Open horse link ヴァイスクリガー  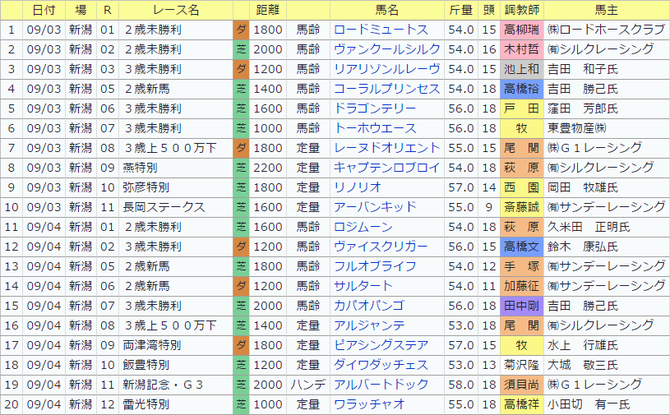pyautogui.click(x=381, y=247)
